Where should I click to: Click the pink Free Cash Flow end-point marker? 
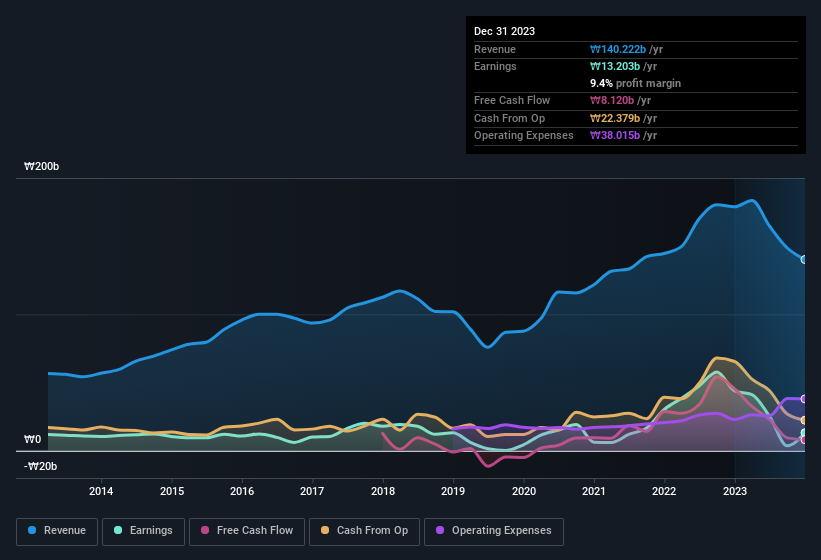[804, 440]
